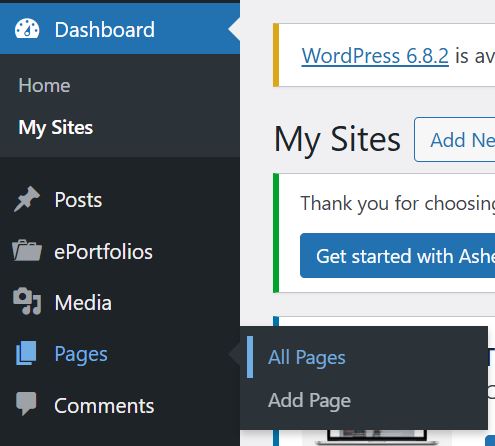Click the Posts pushpin icon

27,199
